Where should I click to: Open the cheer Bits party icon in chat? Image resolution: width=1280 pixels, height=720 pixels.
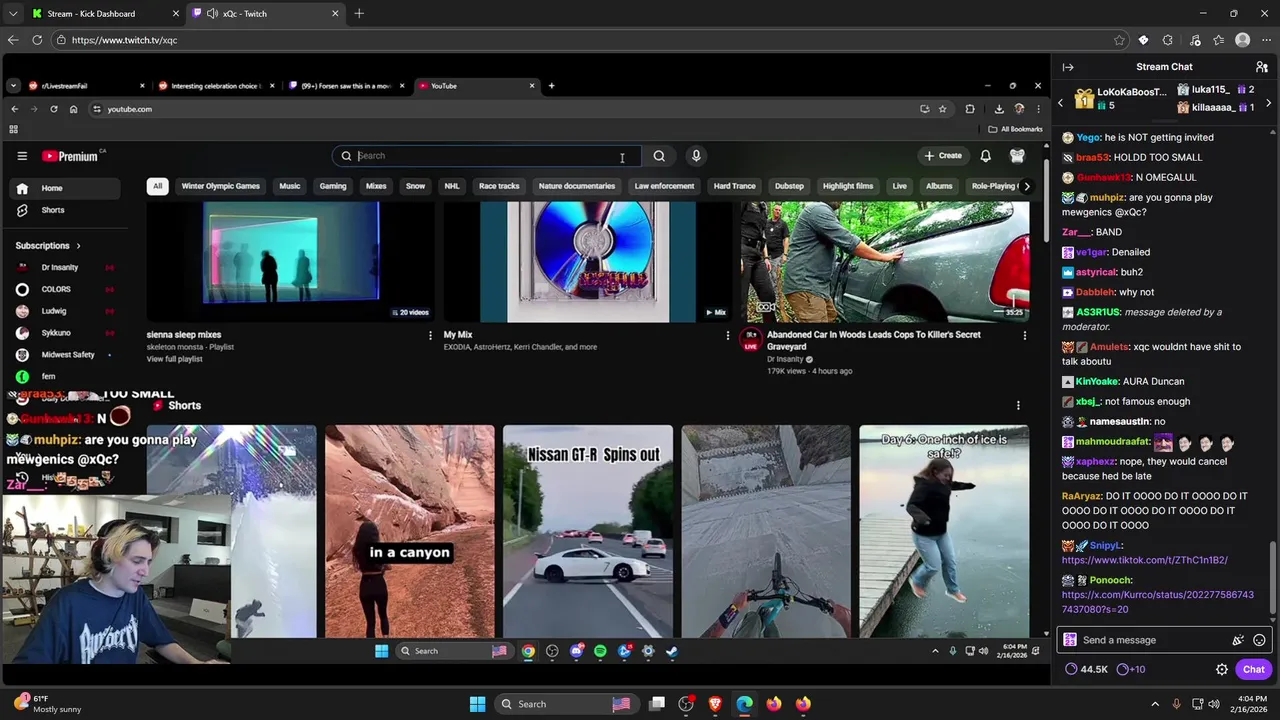1238,640
